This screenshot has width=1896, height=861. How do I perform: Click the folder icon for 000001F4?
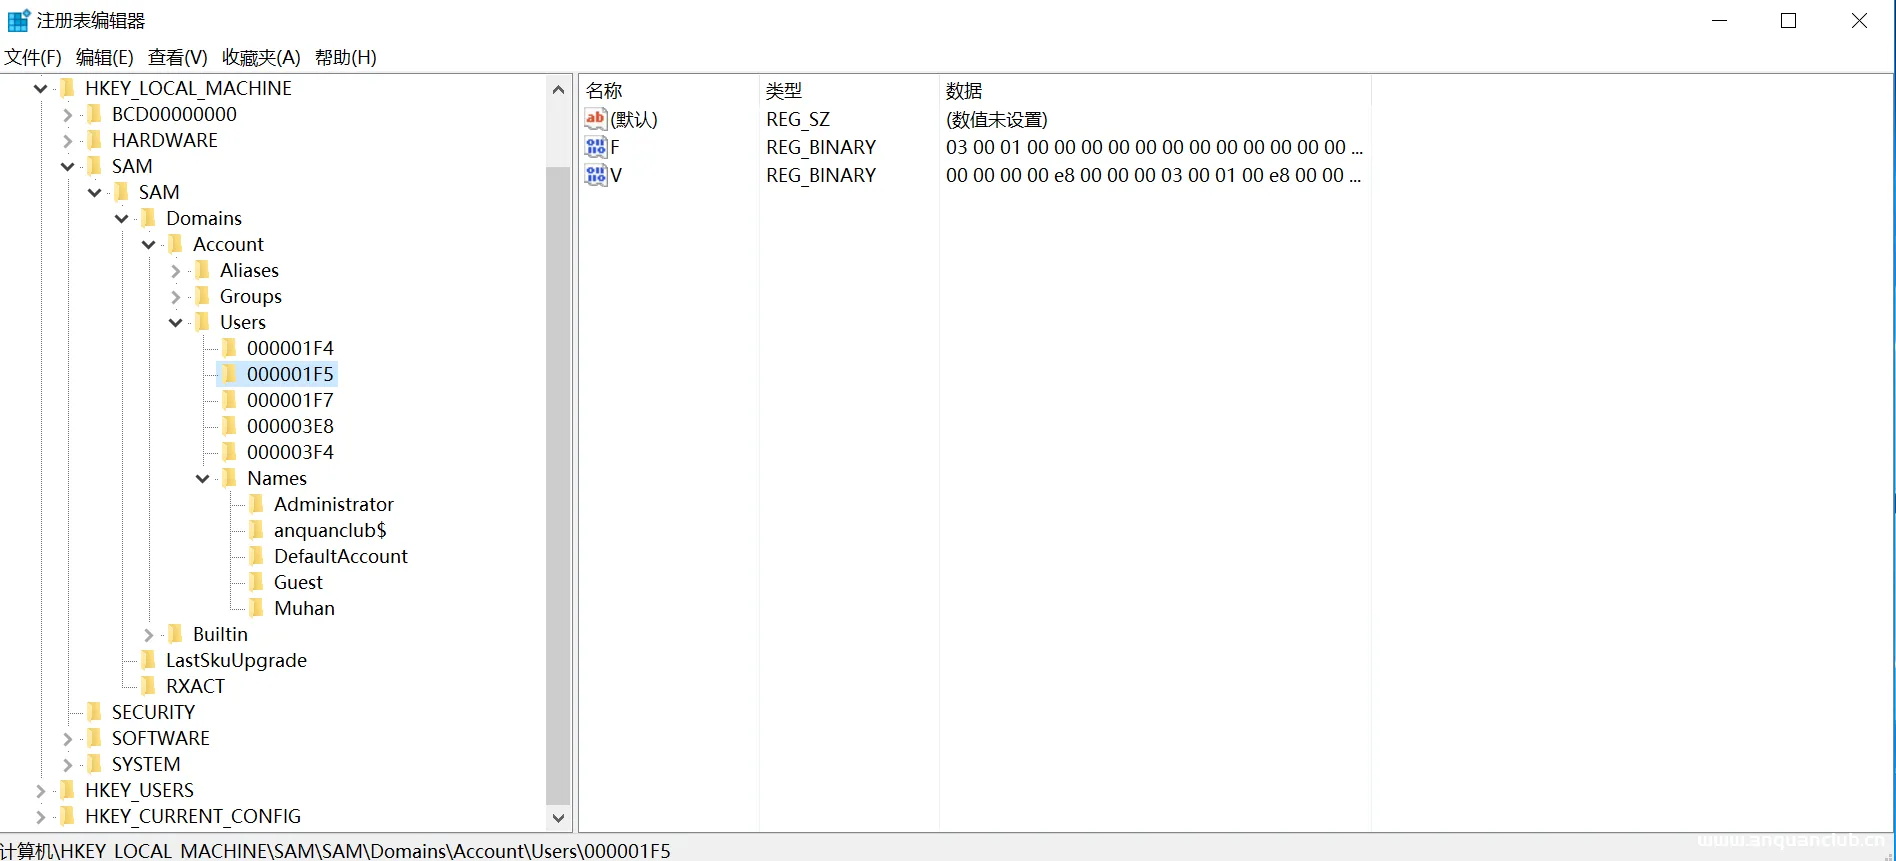(230, 348)
